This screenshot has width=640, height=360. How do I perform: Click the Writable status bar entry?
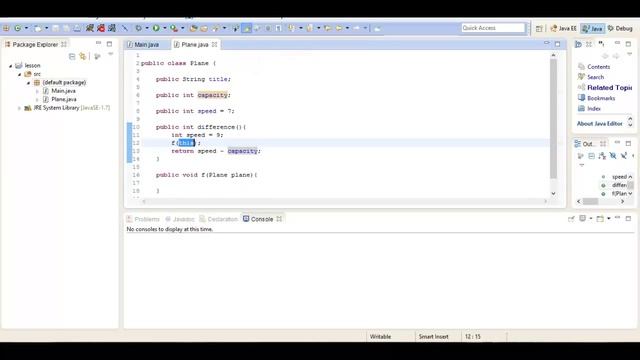click(380, 337)
